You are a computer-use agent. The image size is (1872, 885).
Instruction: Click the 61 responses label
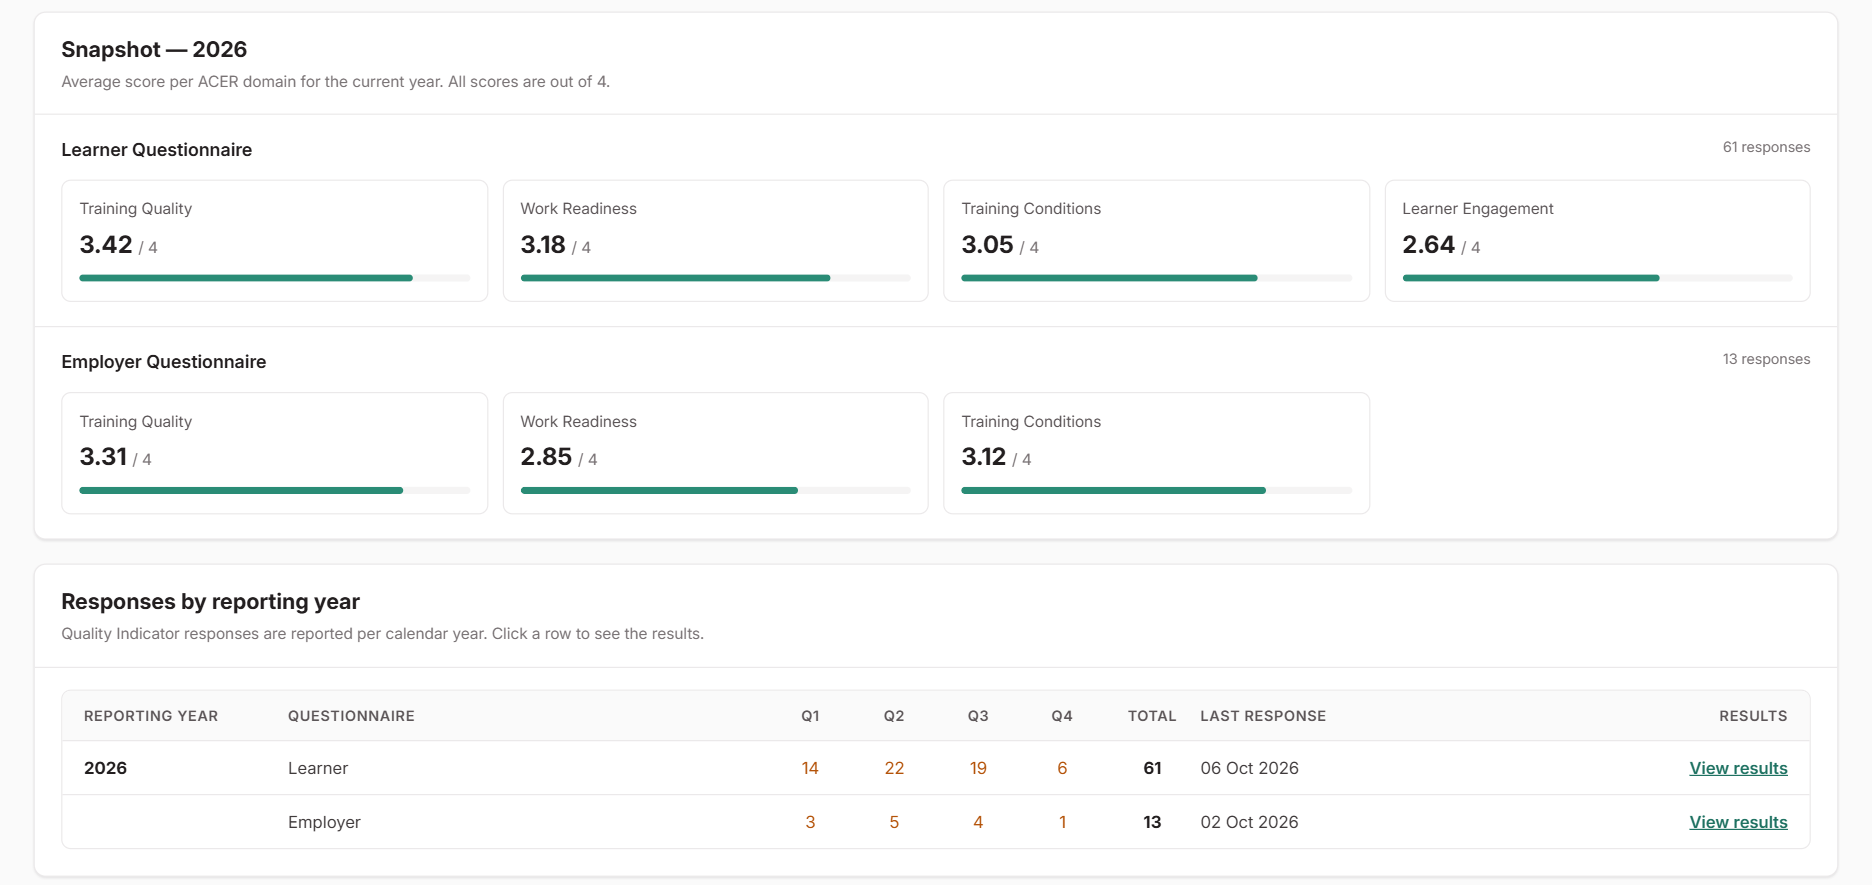[x=1766, y=147]
